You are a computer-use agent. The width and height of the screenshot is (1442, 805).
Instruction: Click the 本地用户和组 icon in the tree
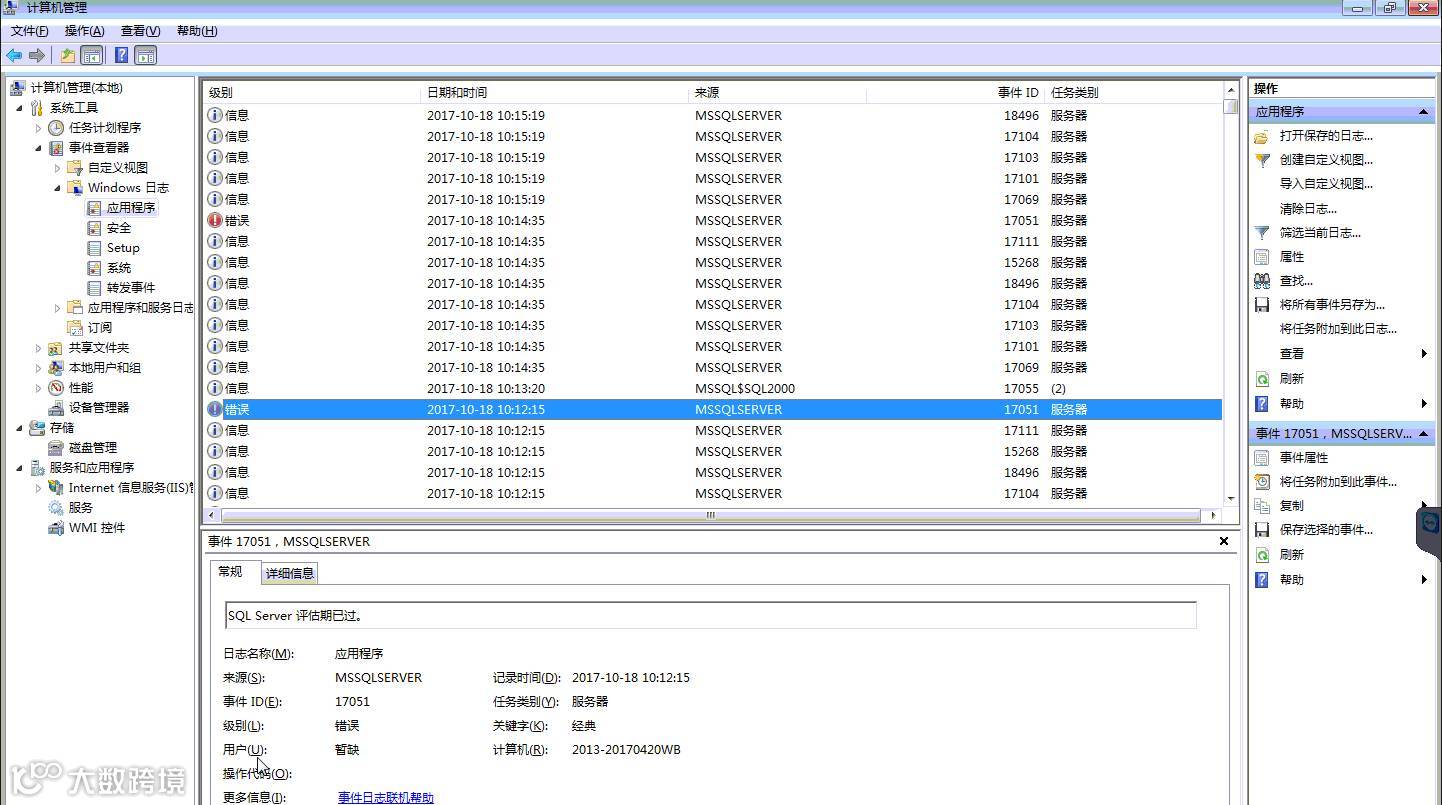pos(57,368)
